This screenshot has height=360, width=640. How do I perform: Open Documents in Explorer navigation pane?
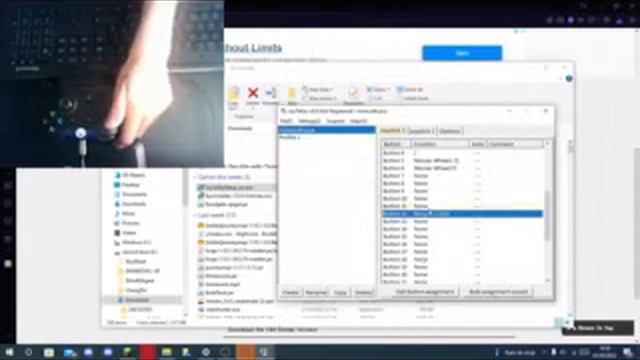pyautogui.click(x=131, y=194)
